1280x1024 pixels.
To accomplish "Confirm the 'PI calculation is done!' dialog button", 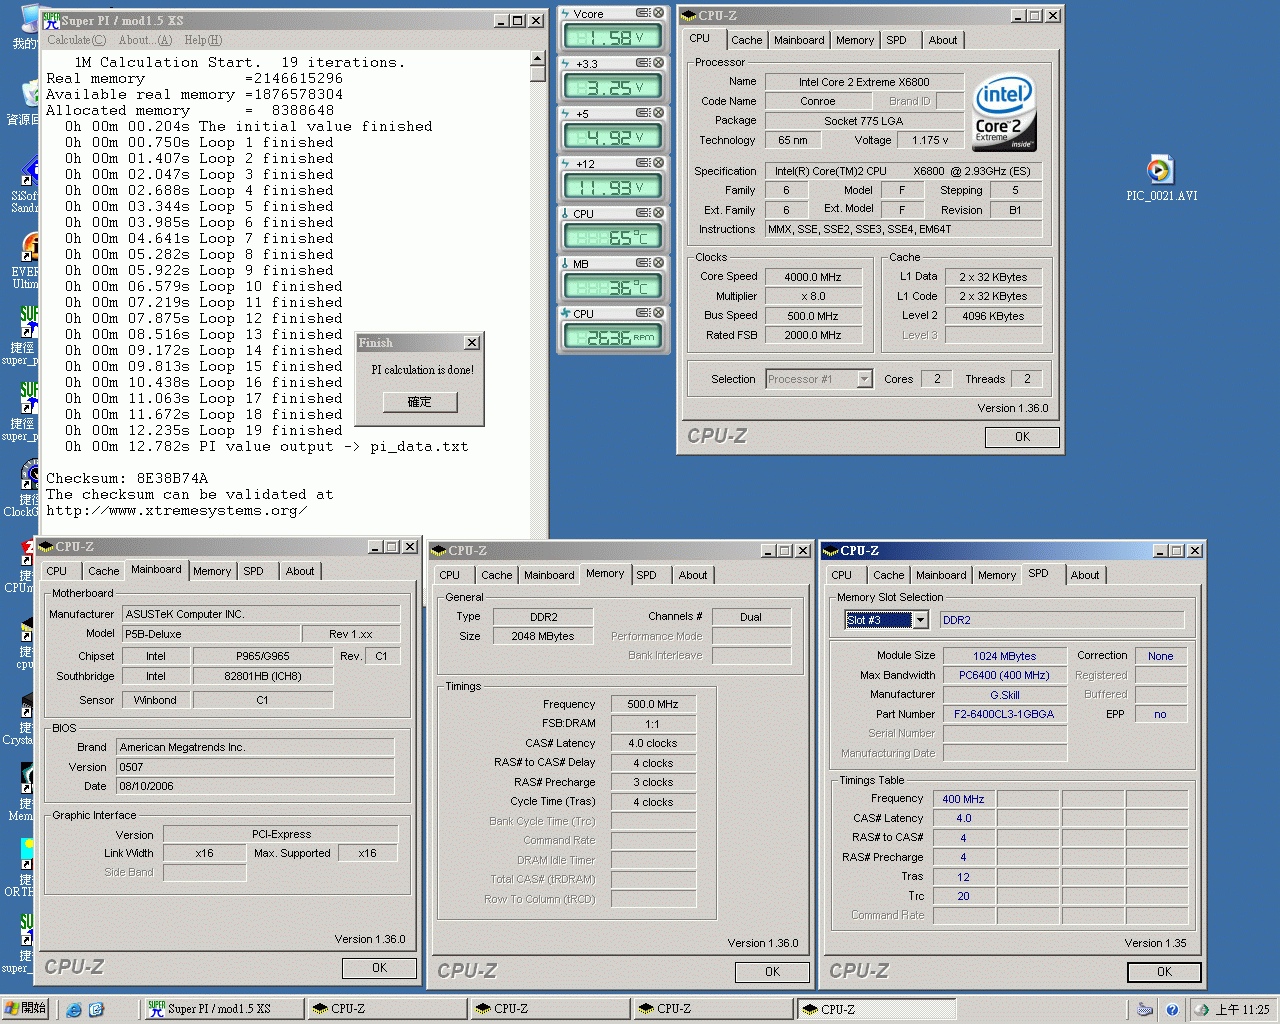I will [x=420, y=402].
